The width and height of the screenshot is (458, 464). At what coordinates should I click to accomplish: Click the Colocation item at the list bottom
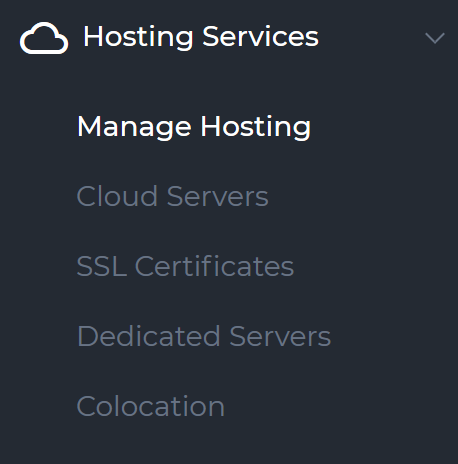point(151,406)
